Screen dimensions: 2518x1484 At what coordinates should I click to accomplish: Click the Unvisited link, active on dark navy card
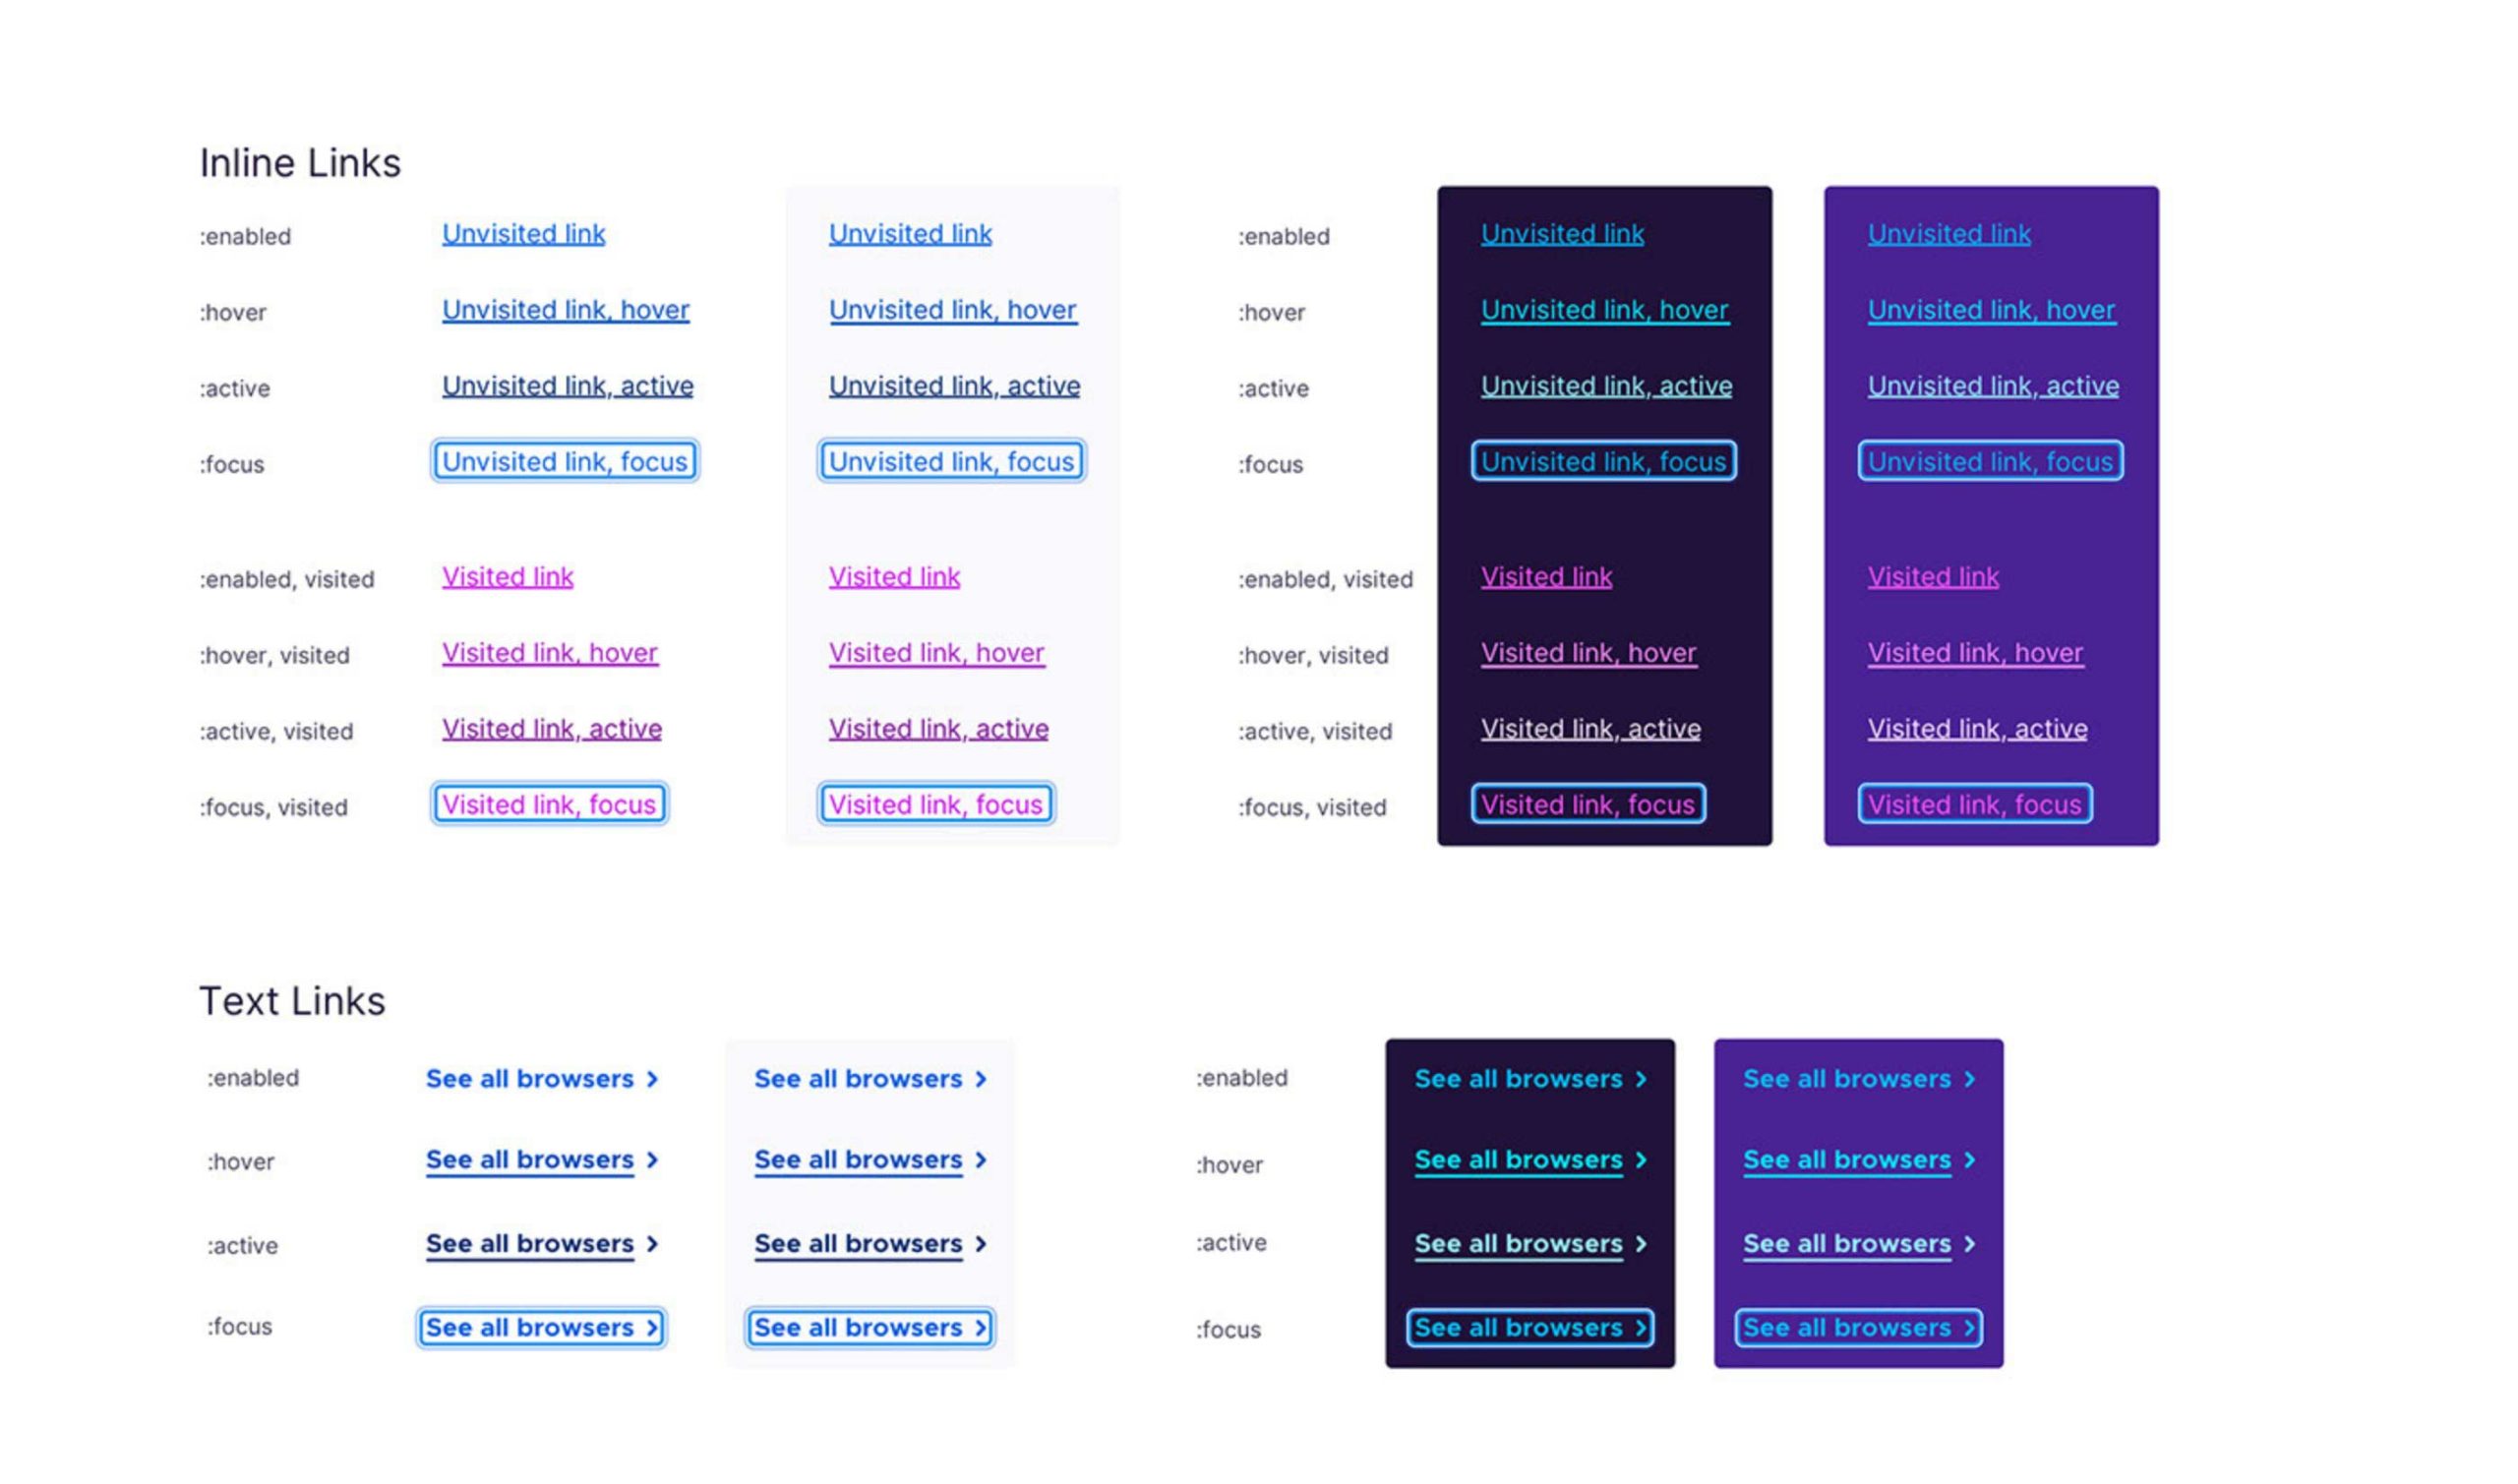[x=1606, y=385]
